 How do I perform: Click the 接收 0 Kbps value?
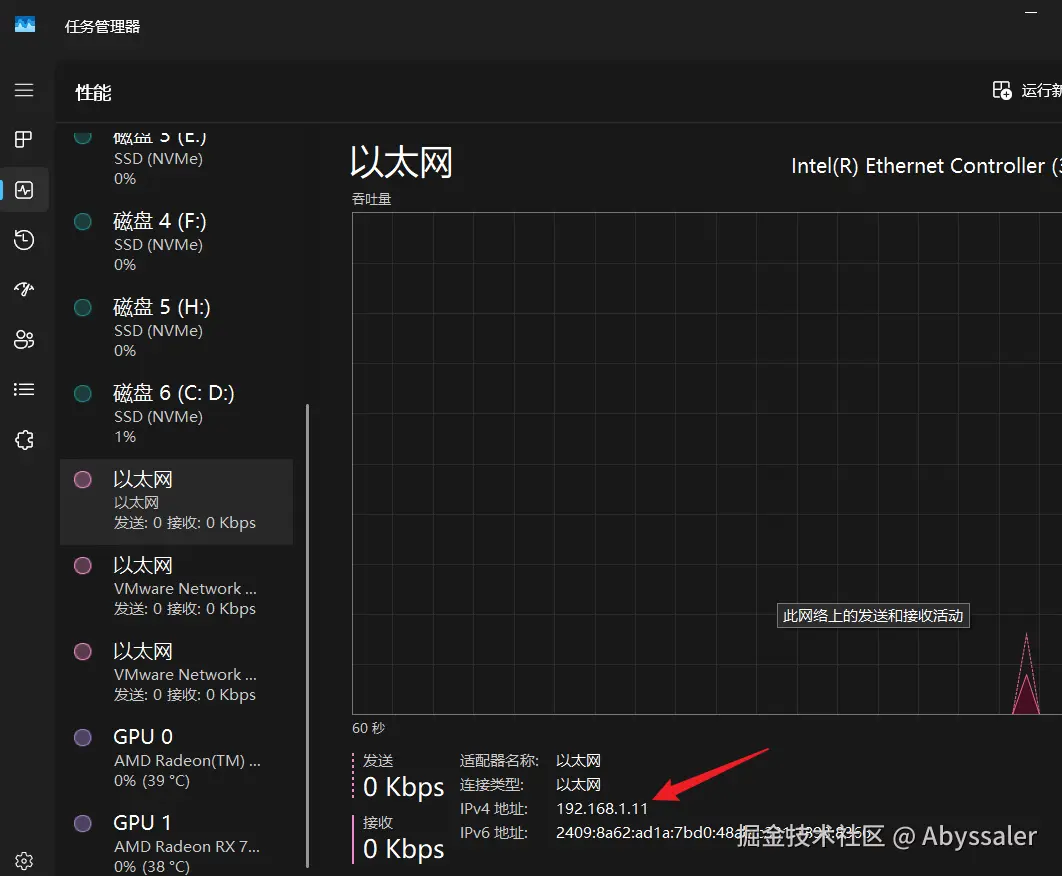pos(403,849)
